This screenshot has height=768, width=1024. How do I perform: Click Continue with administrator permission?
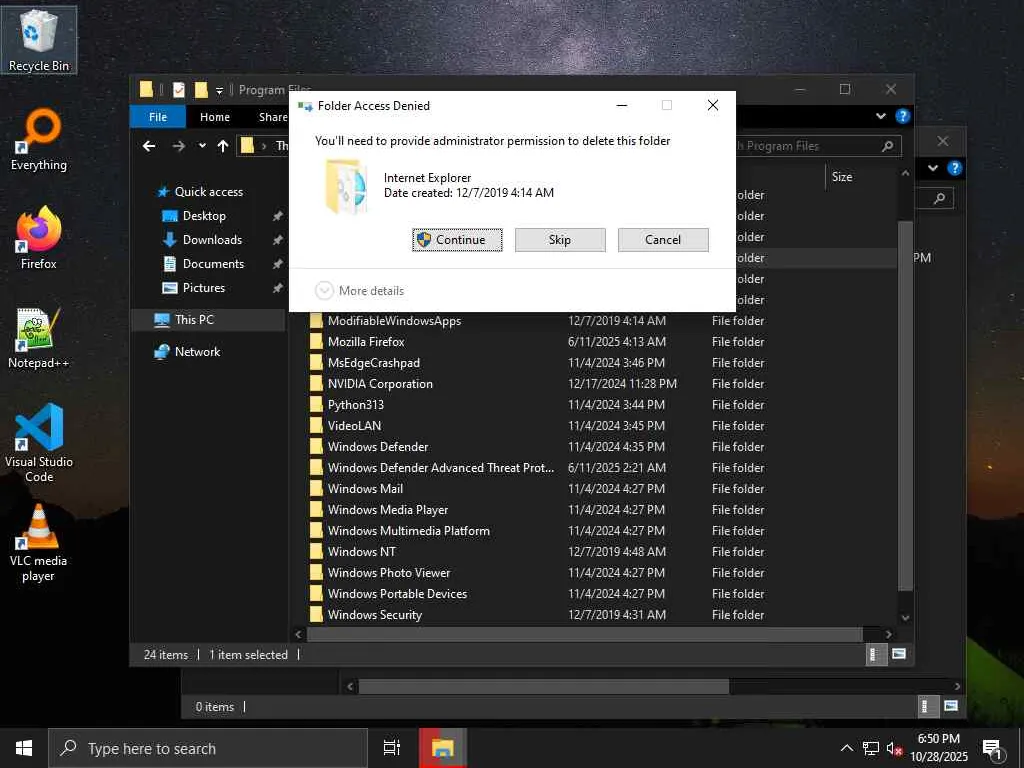click(457, 240)
